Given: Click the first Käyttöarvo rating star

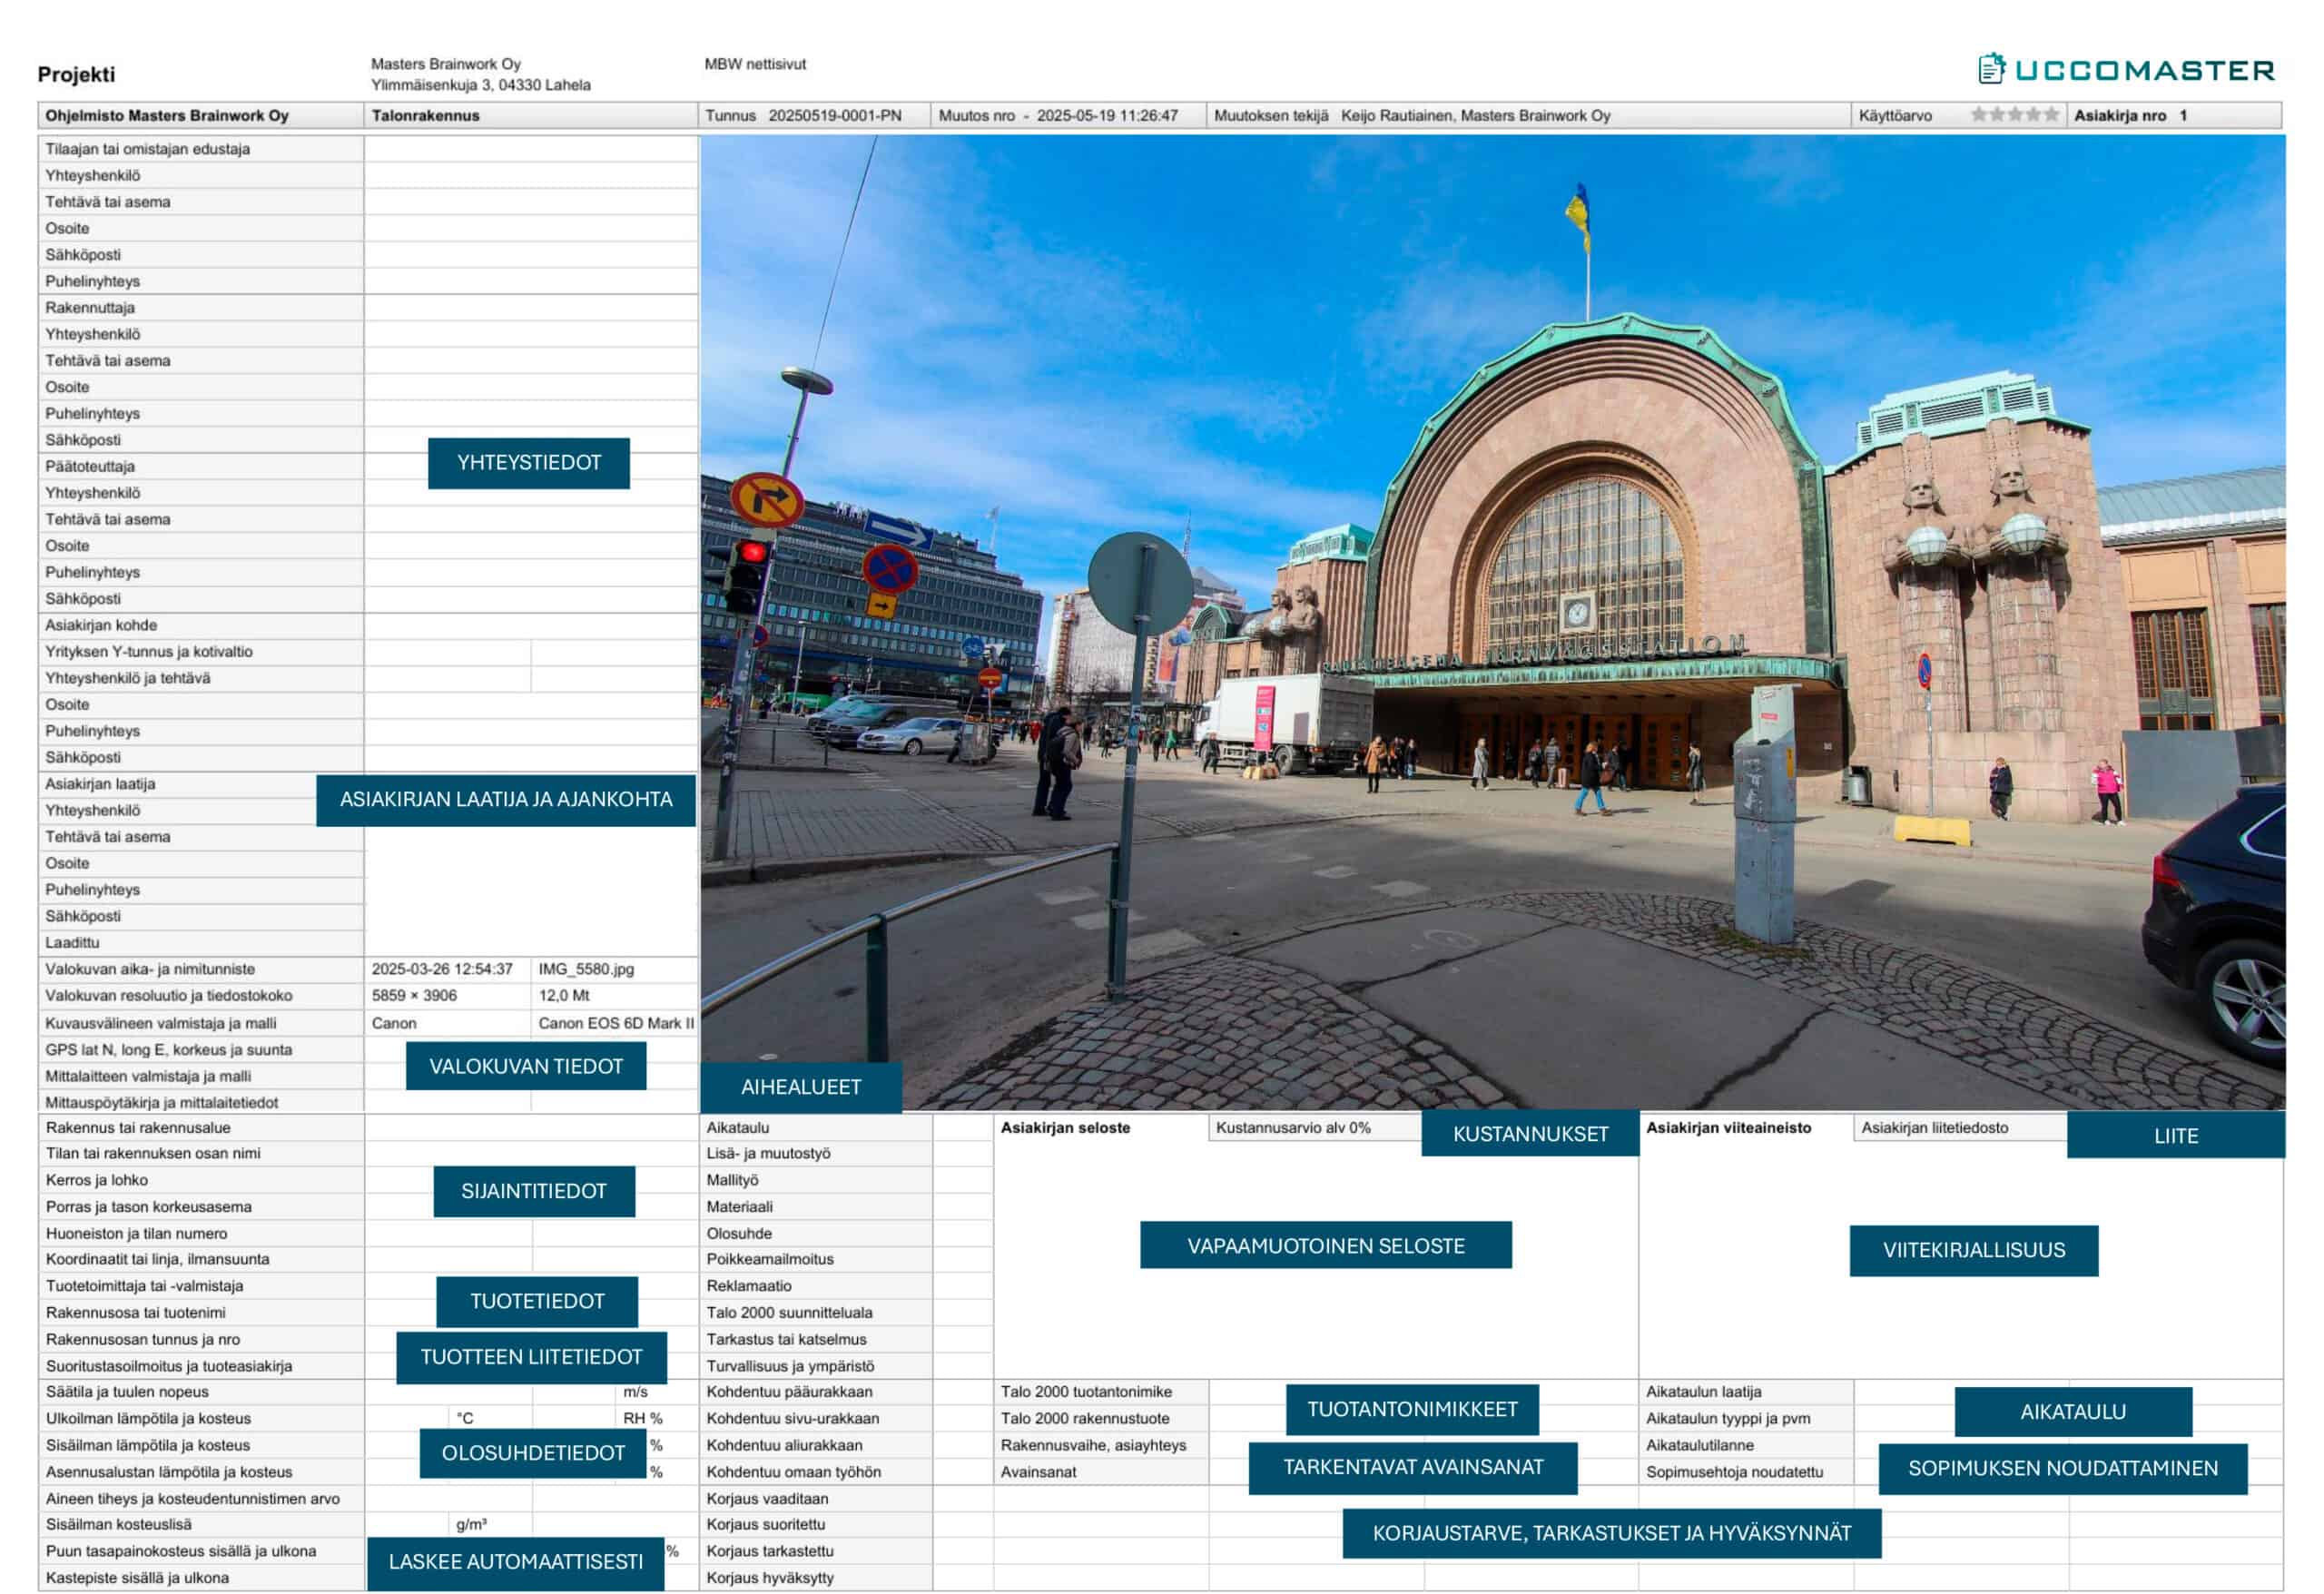Looking at the screenshot, I should pyautogui.click(x=1979, y=115).
